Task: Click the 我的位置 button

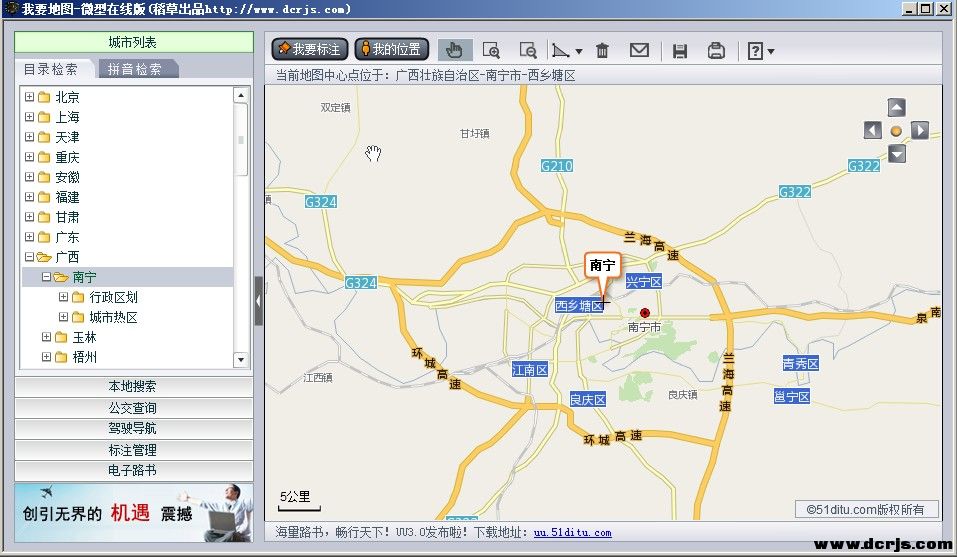Action: tap(392, 49)
